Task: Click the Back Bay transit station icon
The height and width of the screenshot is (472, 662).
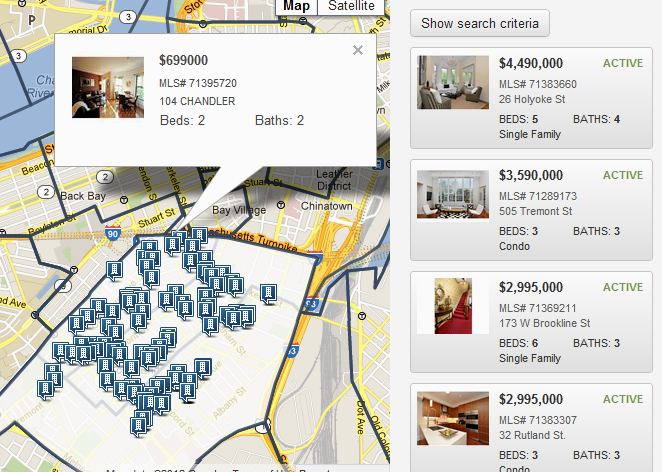Action: (x=124, y=199)
